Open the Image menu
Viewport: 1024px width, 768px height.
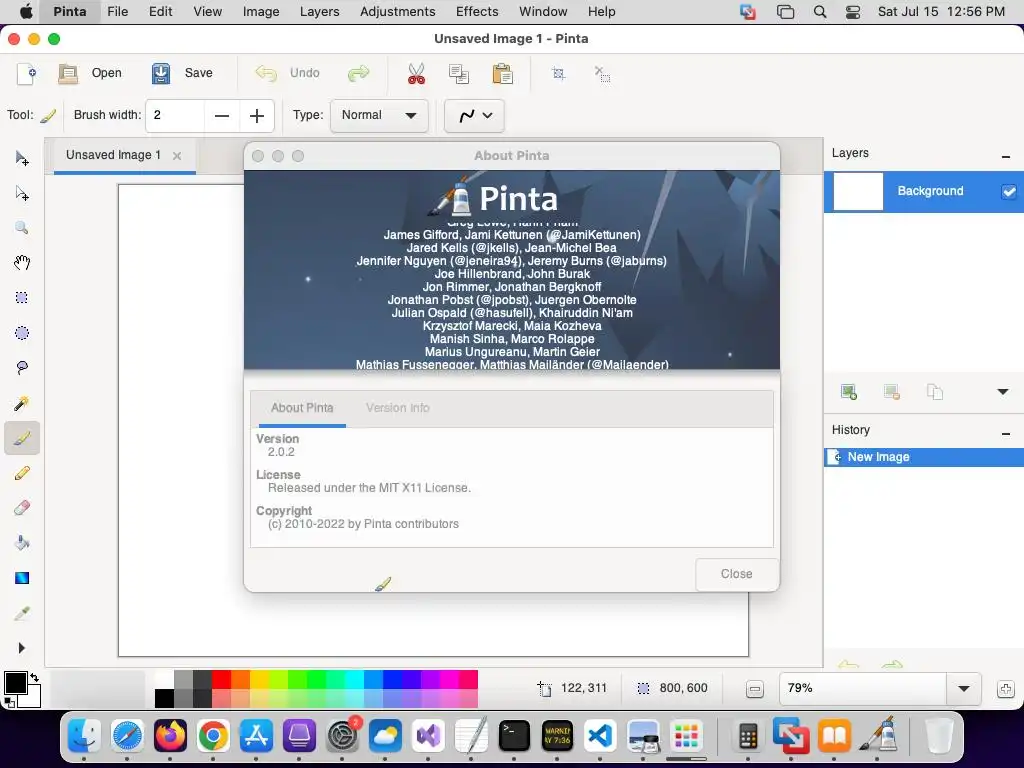tap(261, 12)
